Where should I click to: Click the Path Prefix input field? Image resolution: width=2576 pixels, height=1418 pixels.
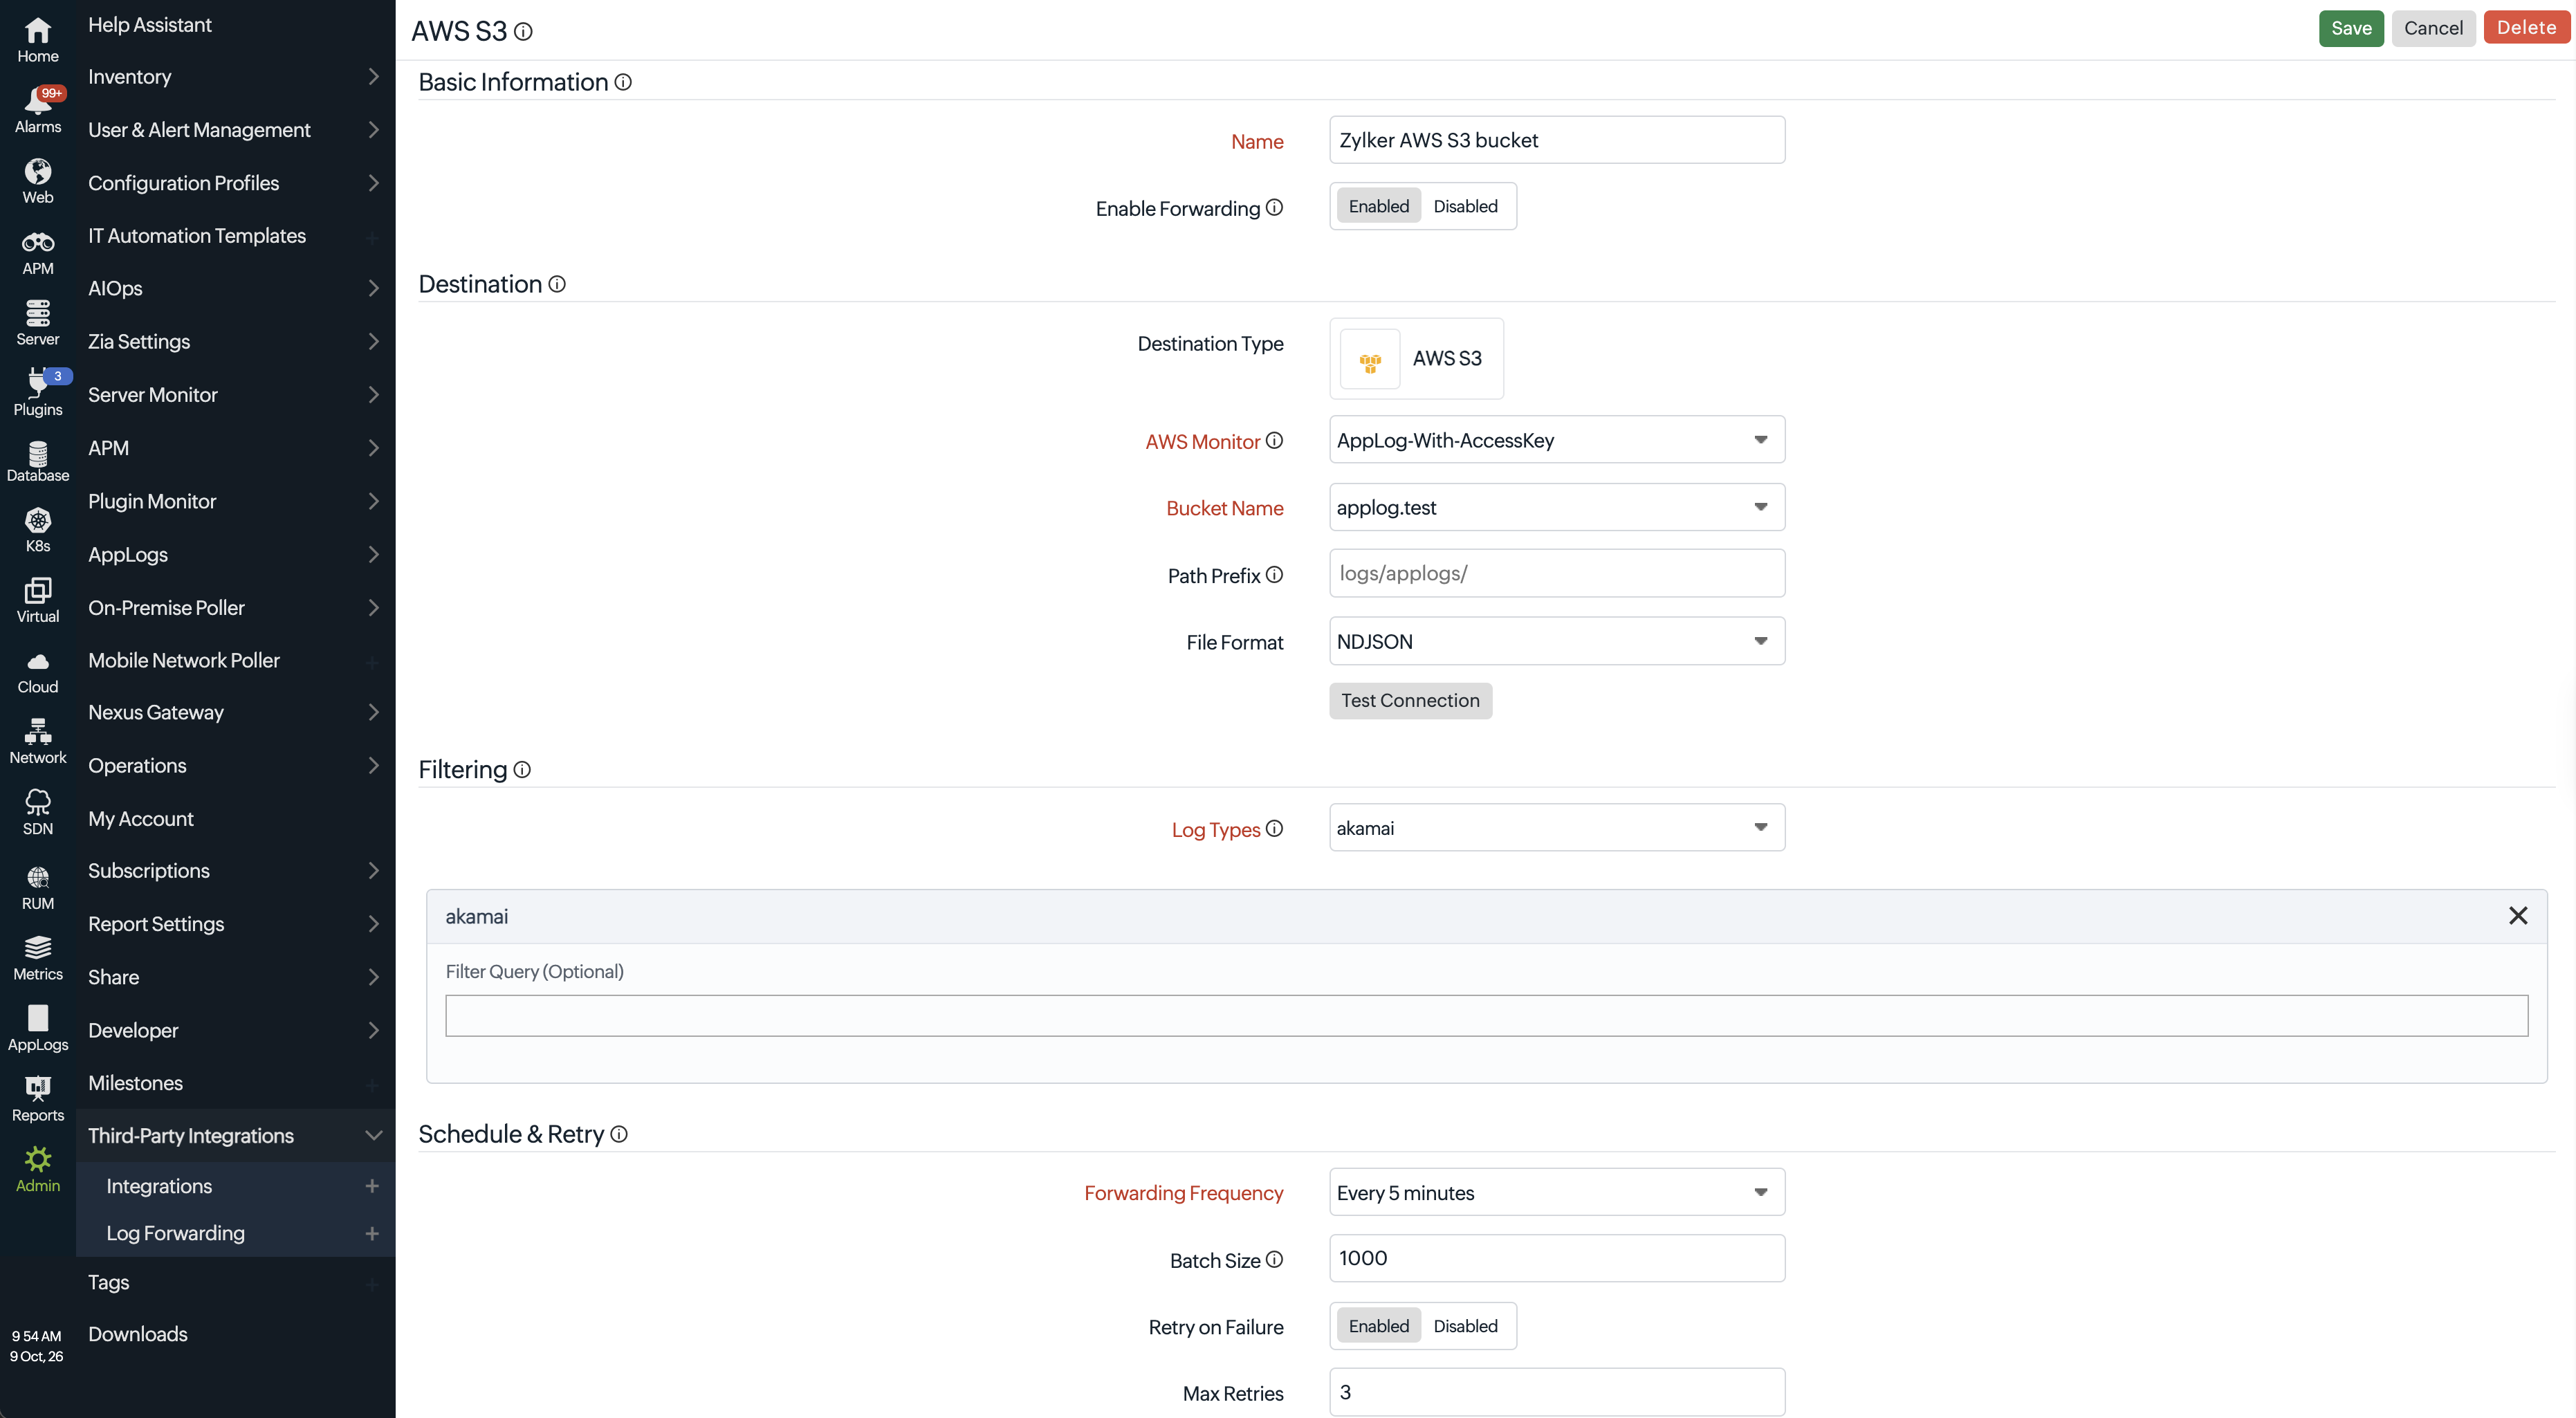[x=1556, y=573]
